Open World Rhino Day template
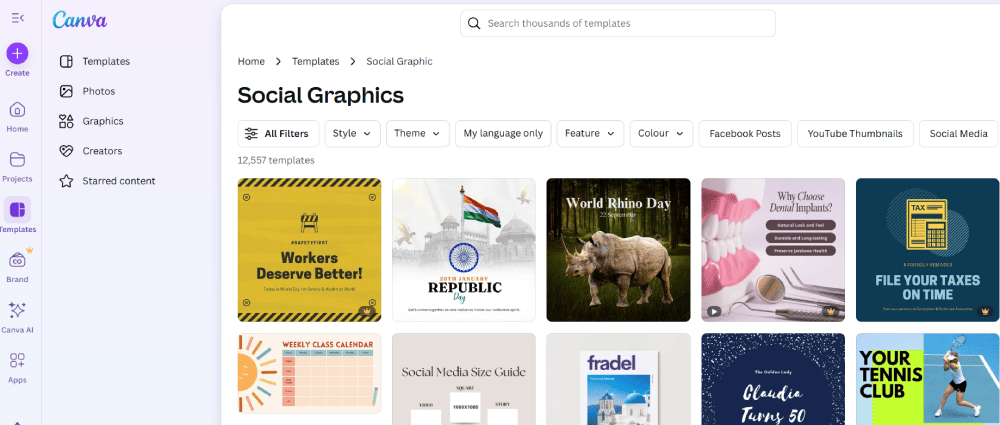The height and width of the screenshot is (425, 1000). click(619, 250)
